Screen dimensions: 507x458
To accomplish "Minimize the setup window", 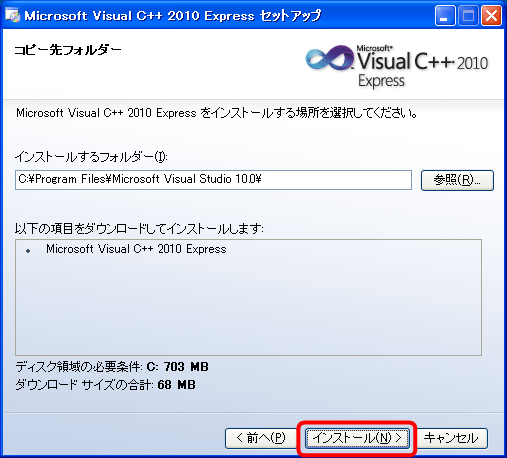I will (x=445, y=16).
